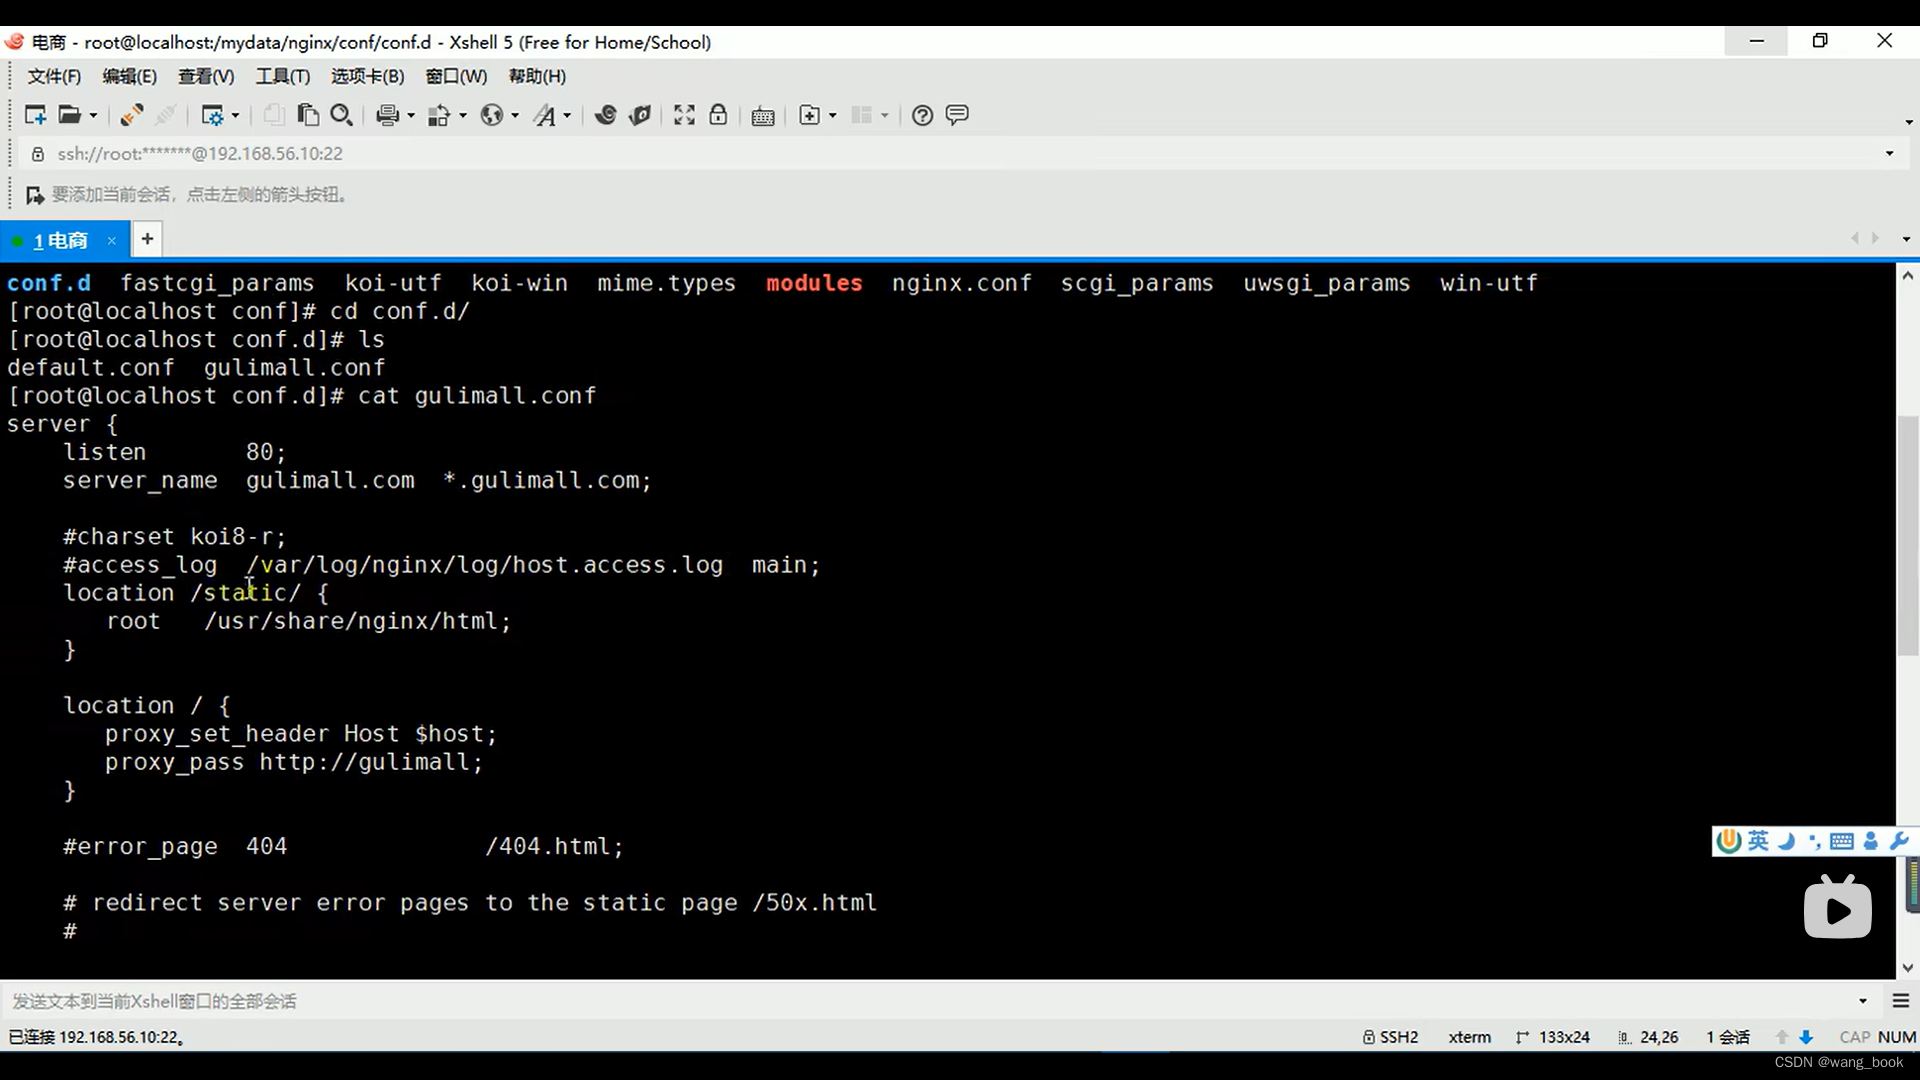This screenshot has width=1920, height=1080.
Task: Open session Properties gear icon
Action: tap(212, 116)
